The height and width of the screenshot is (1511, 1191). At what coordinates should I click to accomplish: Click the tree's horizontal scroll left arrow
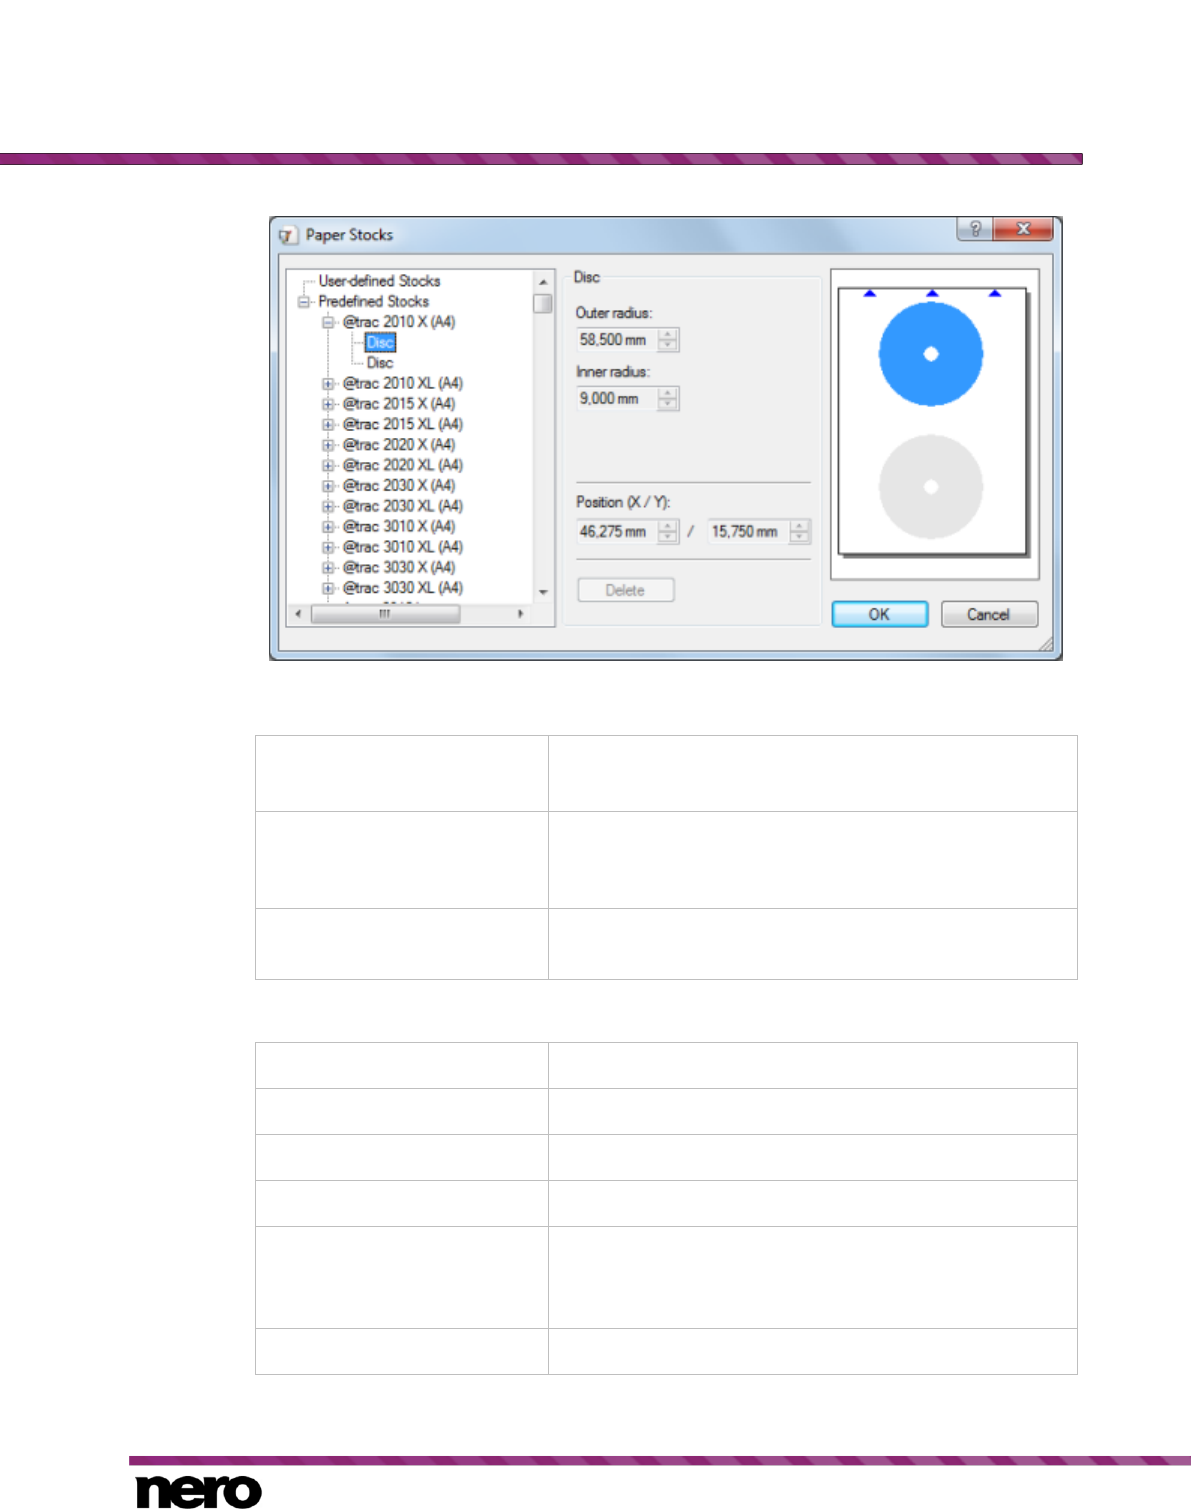[x=298, y=614]
